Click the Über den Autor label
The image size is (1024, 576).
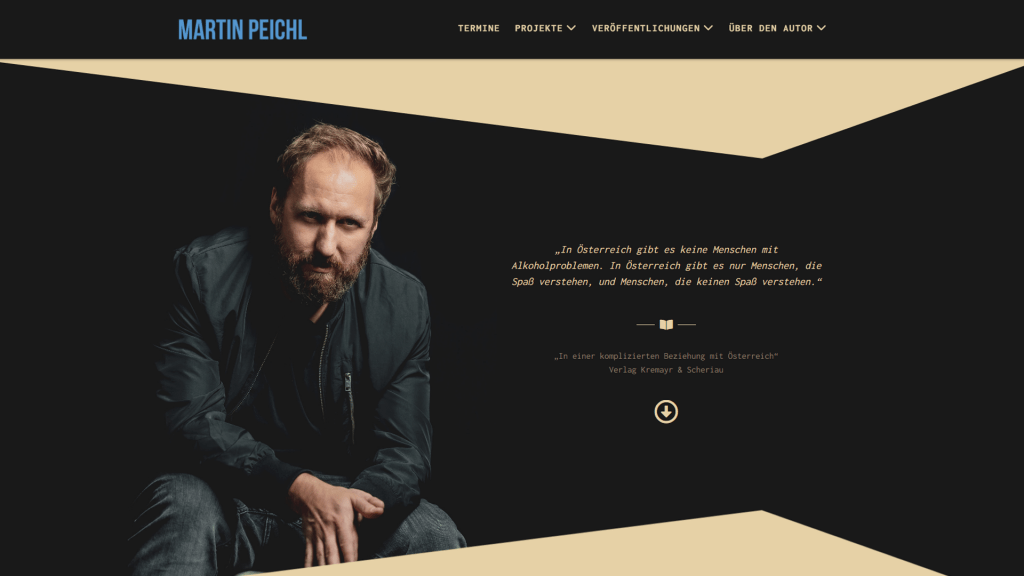[771, 28]
